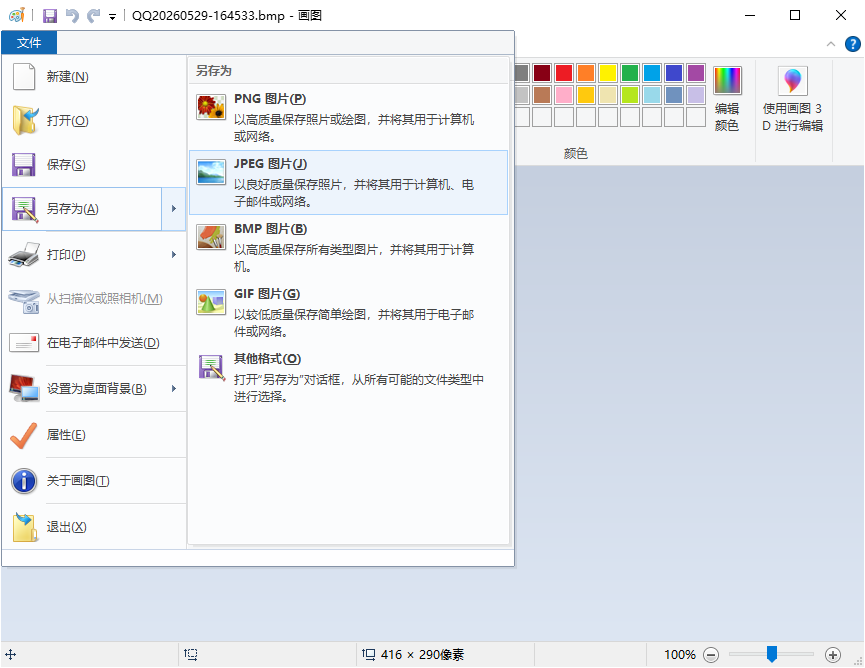Click the About Paint info icon
This screenshot has width=865, height=668.
point(24,481)
